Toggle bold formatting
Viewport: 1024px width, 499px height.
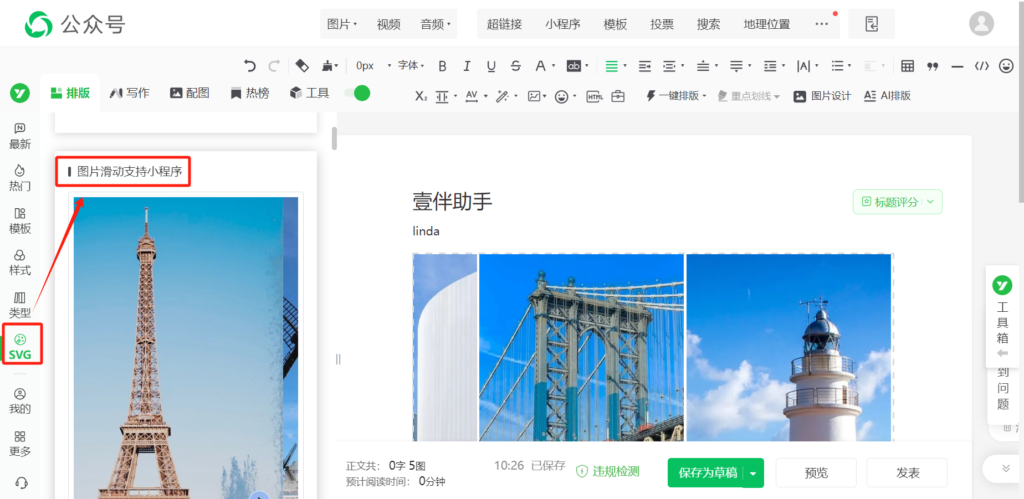click(442, 66)
